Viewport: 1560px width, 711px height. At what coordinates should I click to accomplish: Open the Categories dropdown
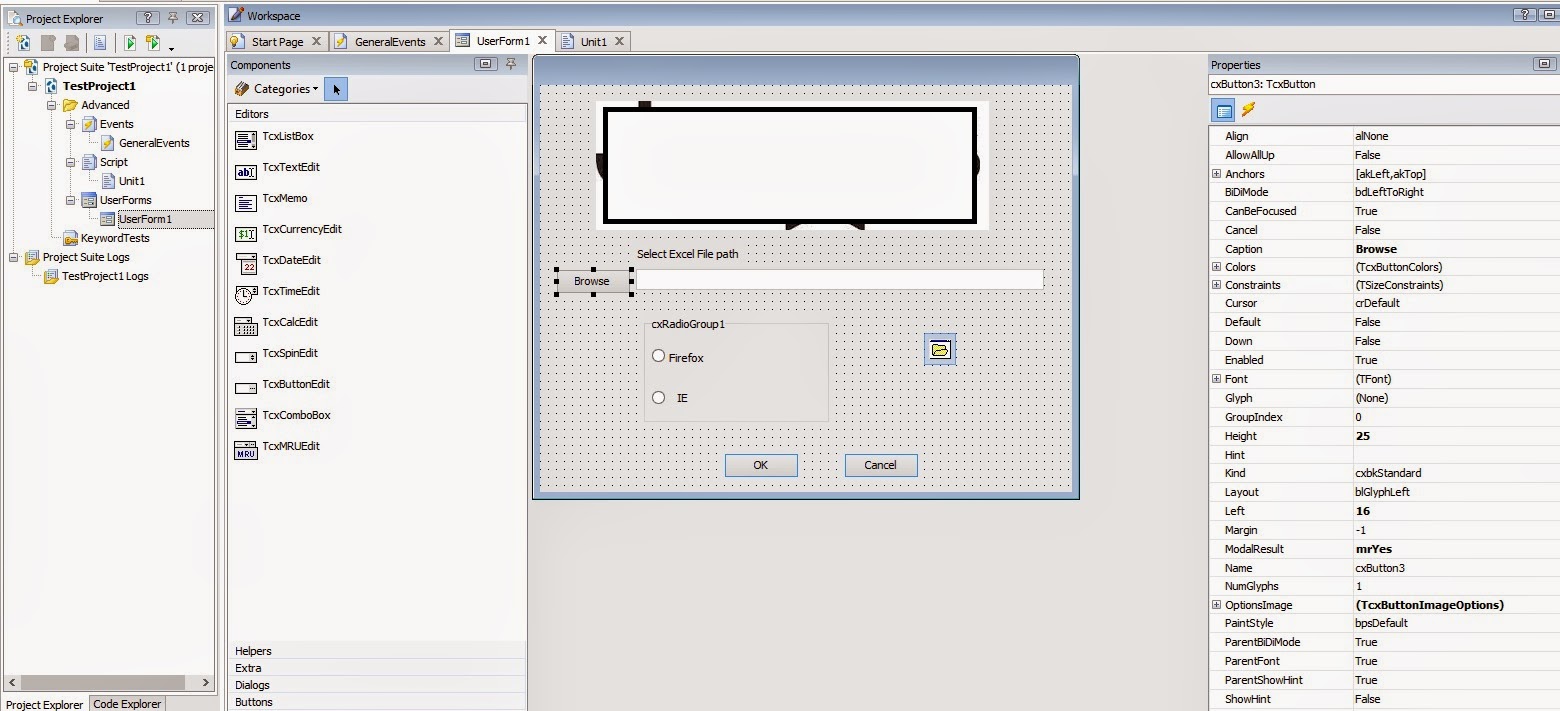coord(277,89)
